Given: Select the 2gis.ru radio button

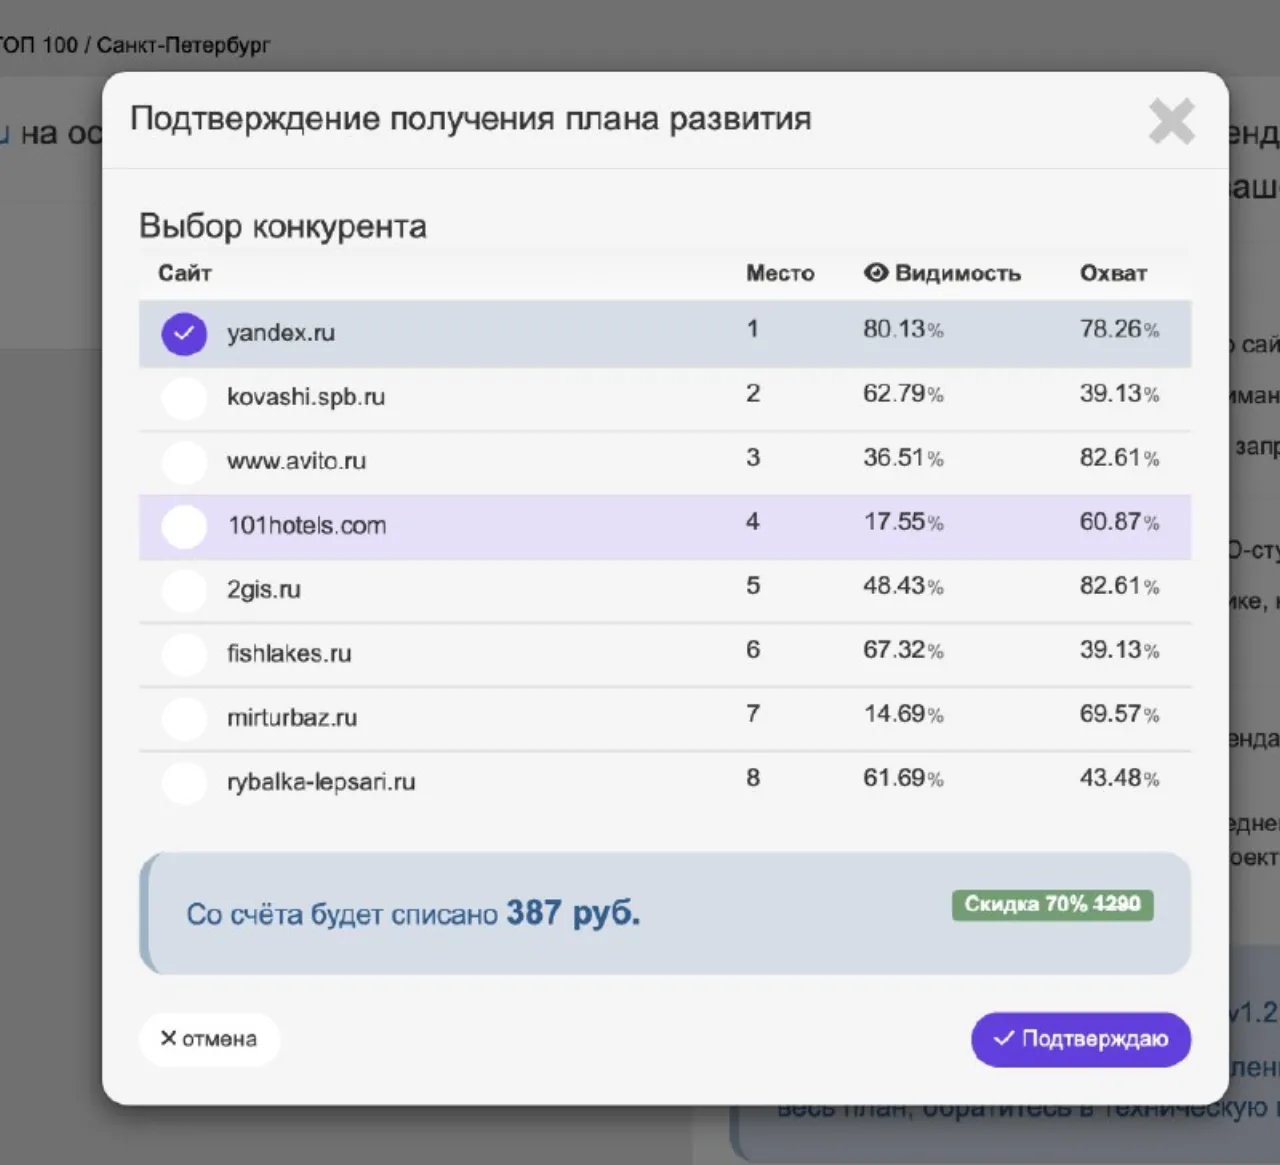Looking at the screenshot, I should point(184,590).
